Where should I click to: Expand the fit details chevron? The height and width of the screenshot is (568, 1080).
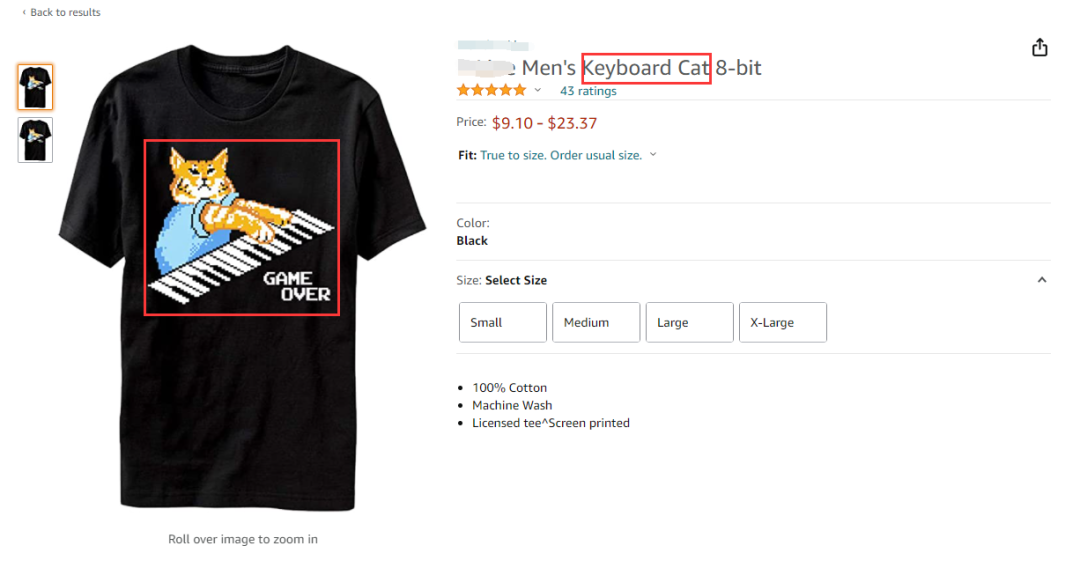653,155
